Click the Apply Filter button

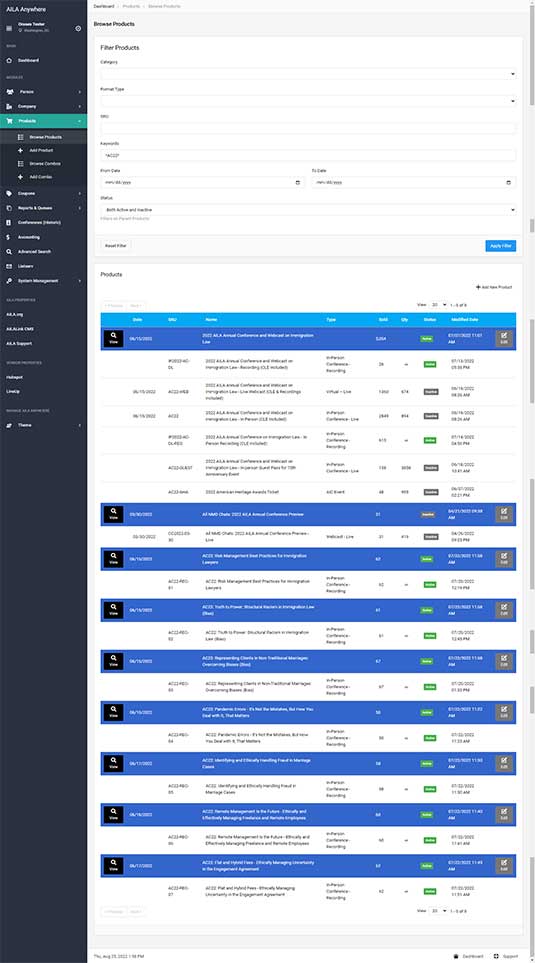pos(501,246)
